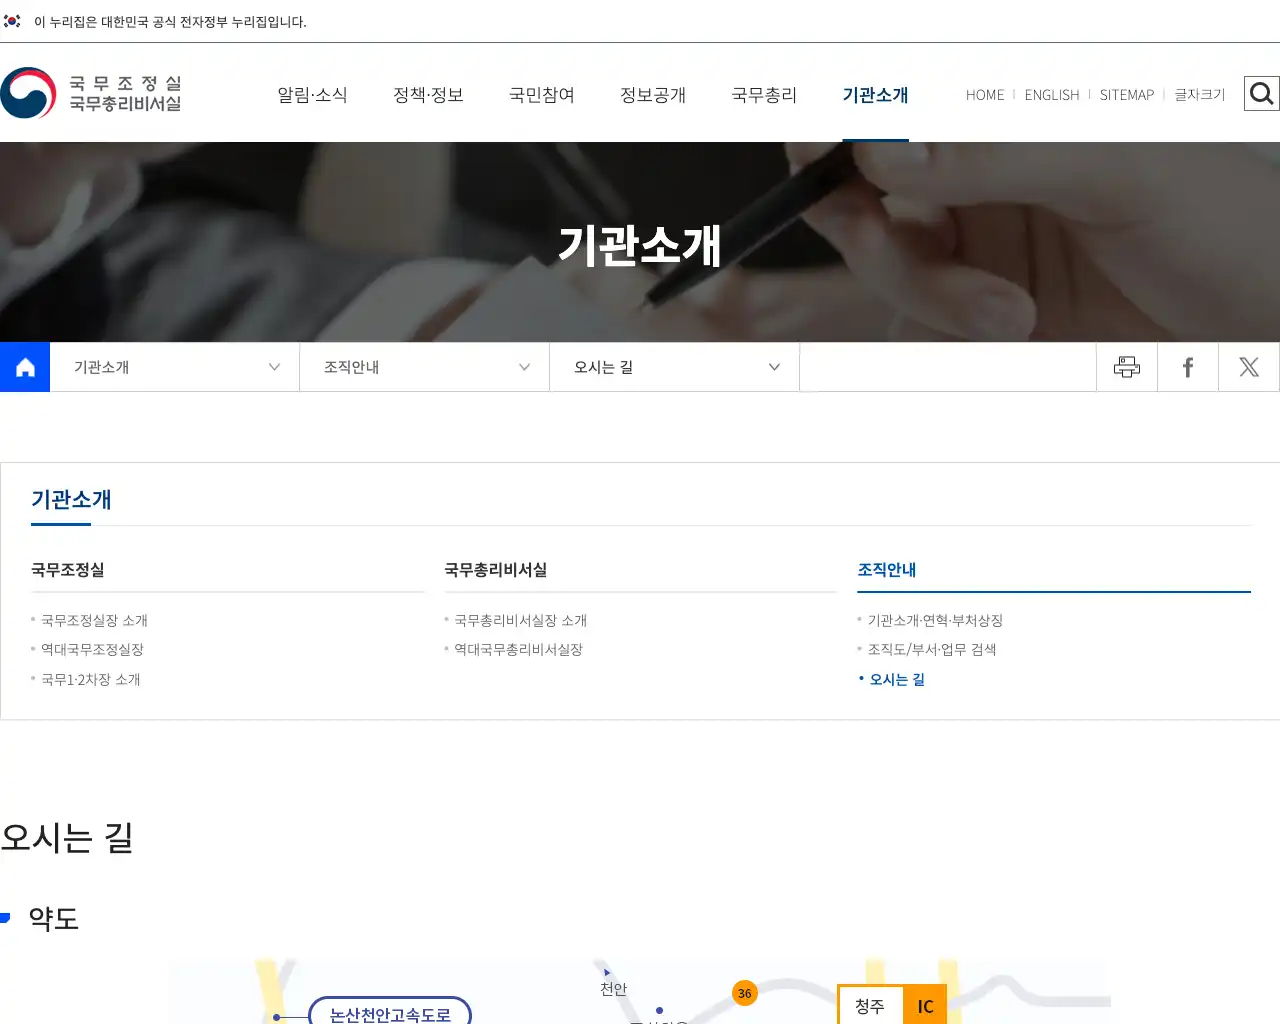Go to home via blue house icon
Viewport: 1280px width, 1024px height.
[x=25, y=367]
